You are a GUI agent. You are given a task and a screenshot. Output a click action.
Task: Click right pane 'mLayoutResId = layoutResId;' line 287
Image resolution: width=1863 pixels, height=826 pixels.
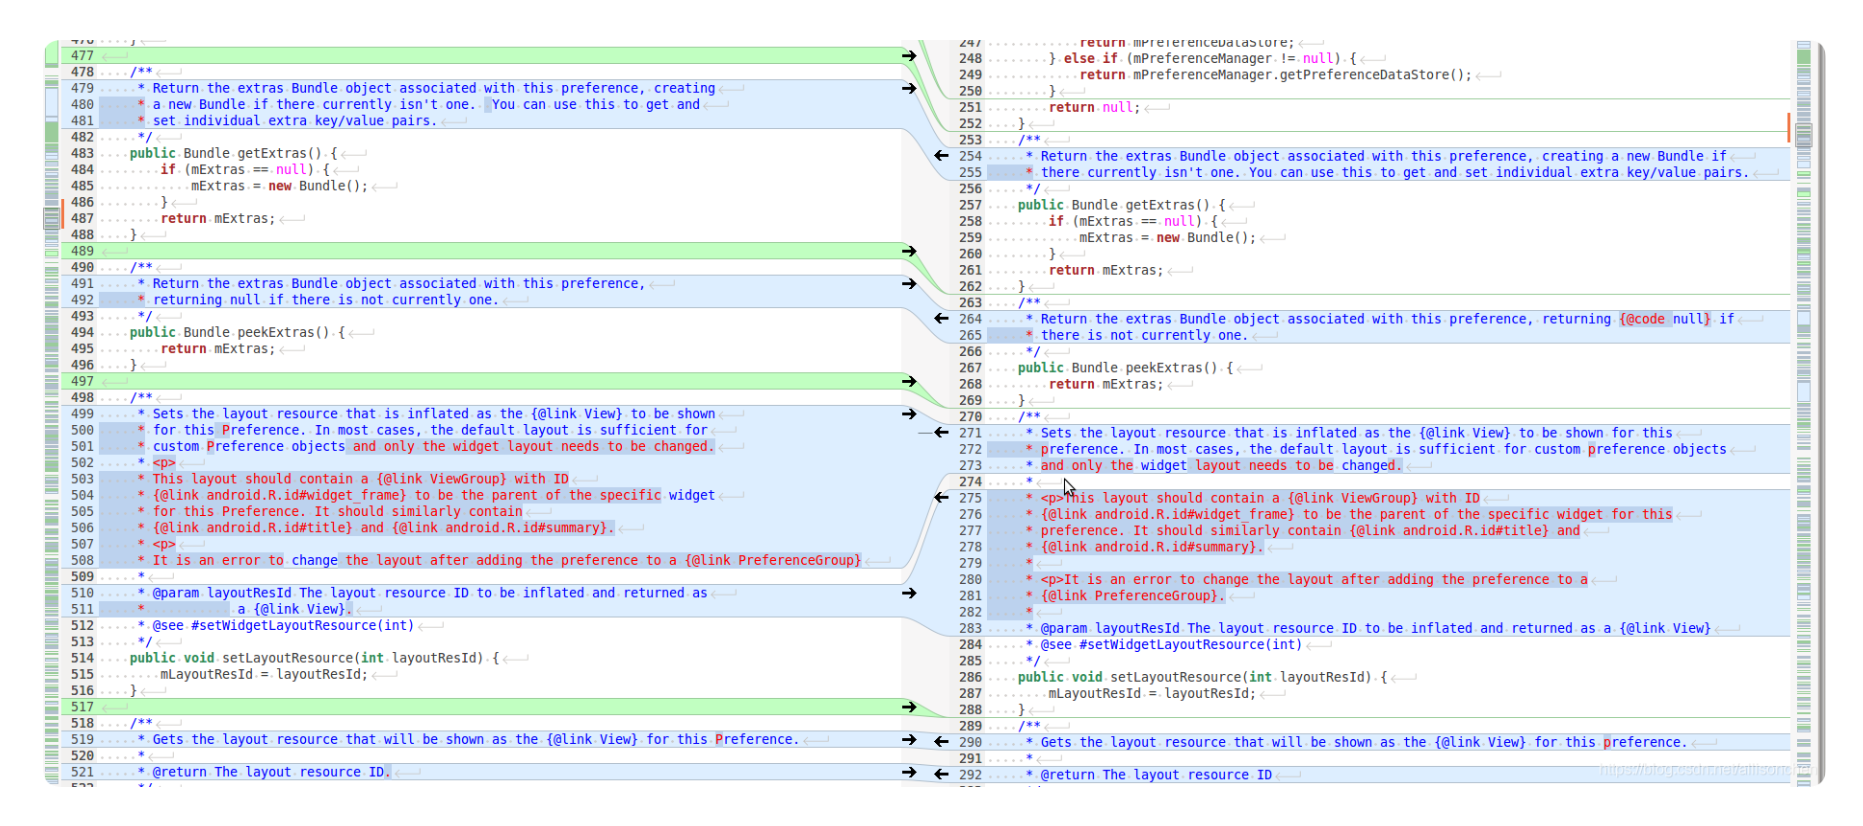pos(1152,694)
